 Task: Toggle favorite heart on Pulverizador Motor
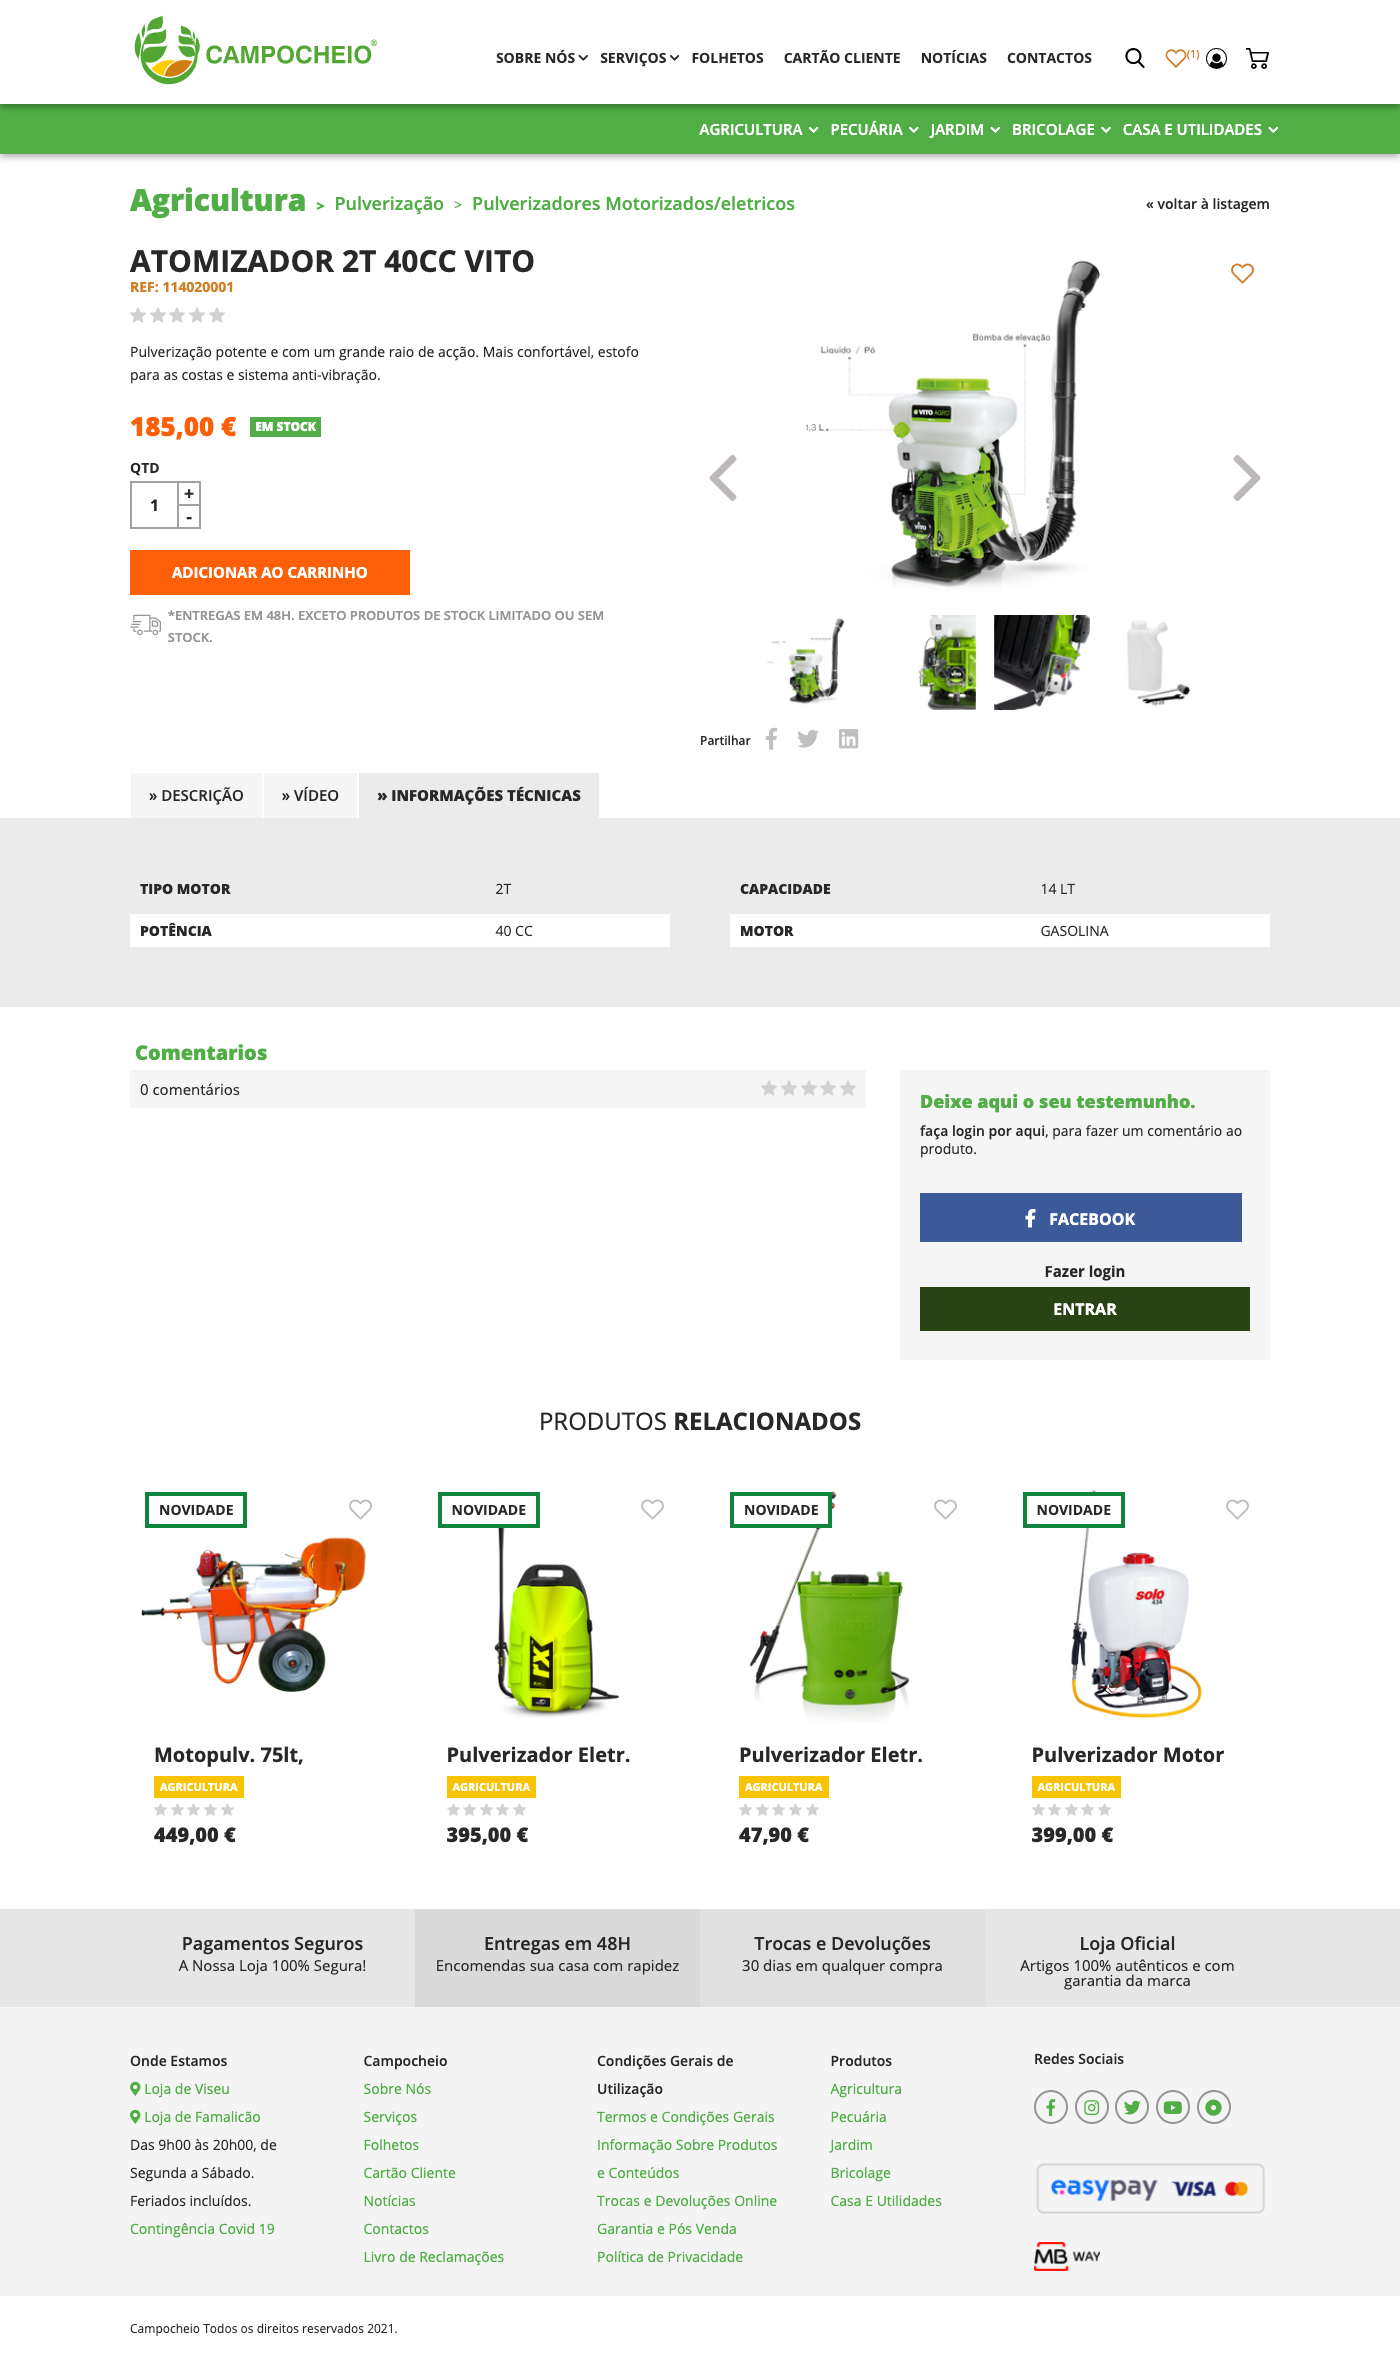1237,1509
